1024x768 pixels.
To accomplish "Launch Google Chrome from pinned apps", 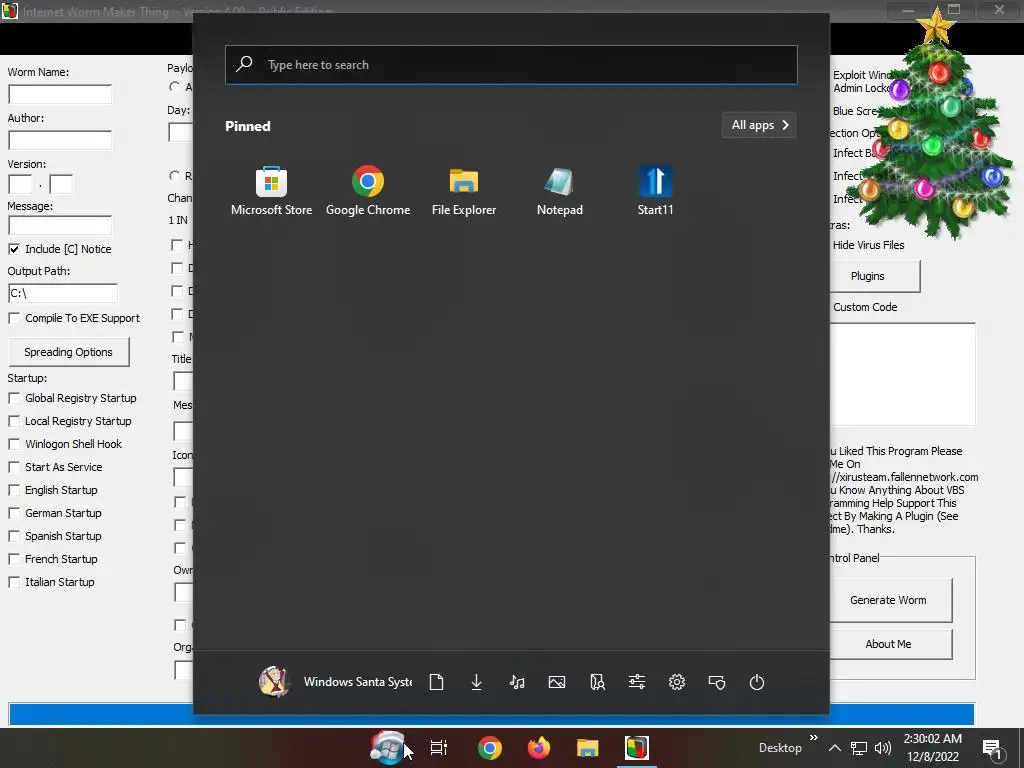I will (x=368, y=191).
